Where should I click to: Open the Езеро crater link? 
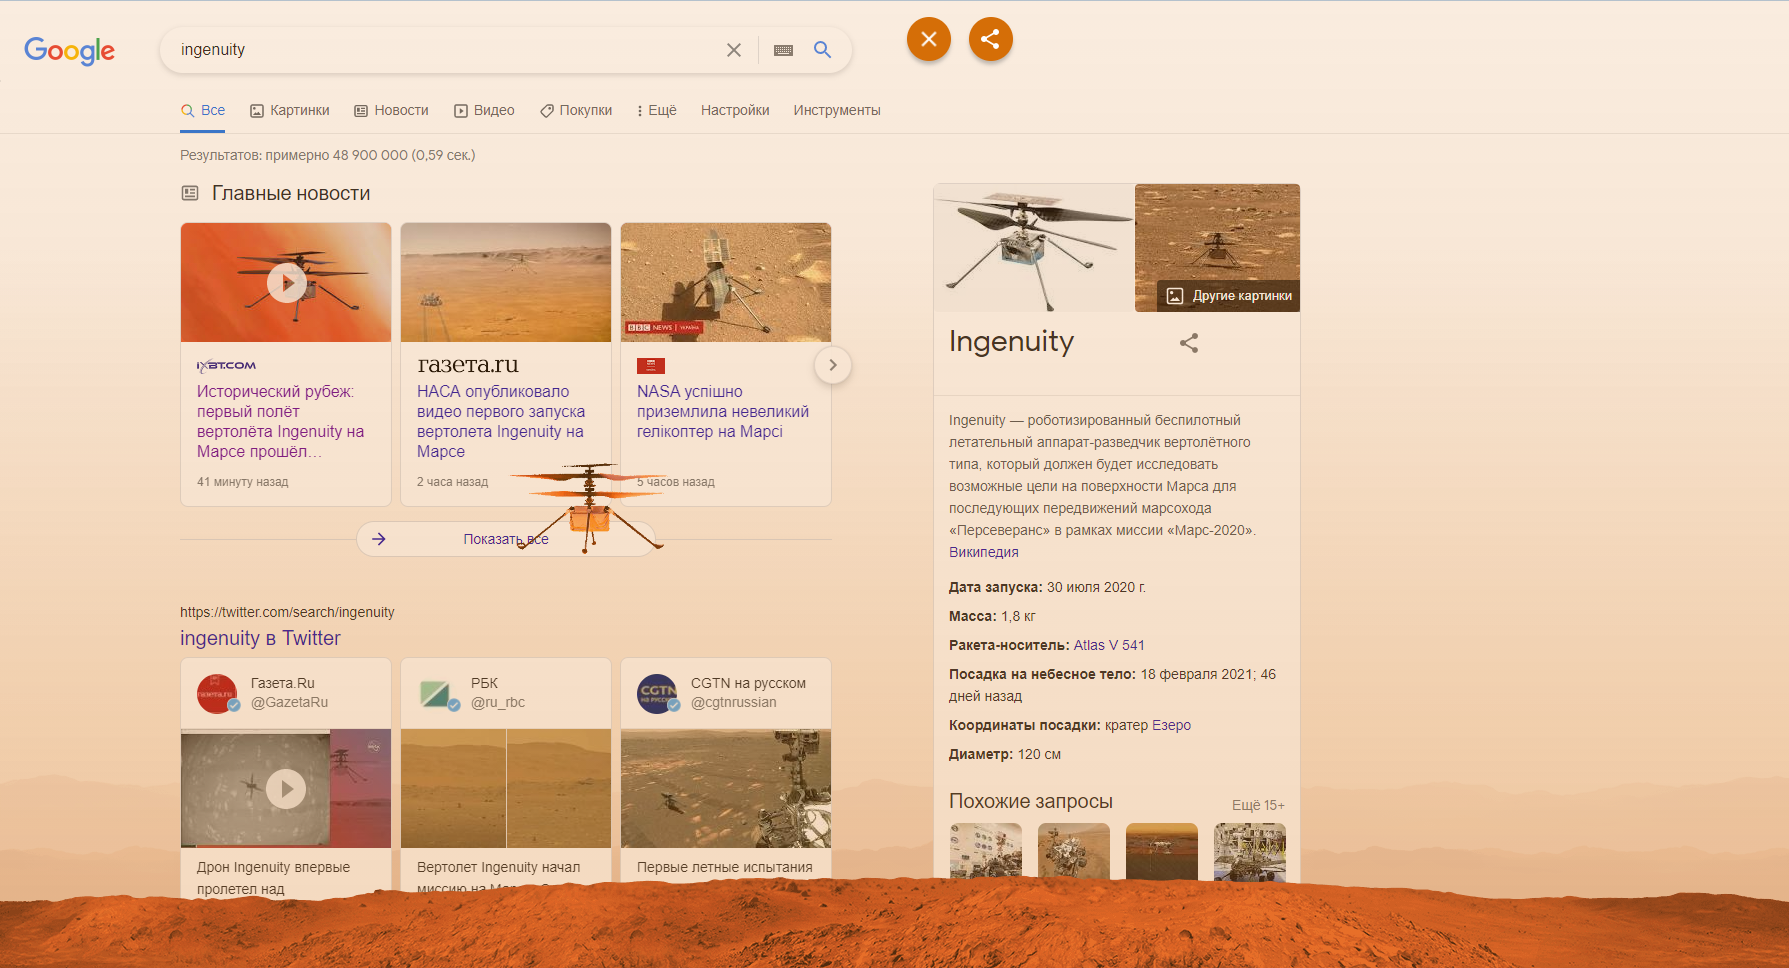(1172, 726)
